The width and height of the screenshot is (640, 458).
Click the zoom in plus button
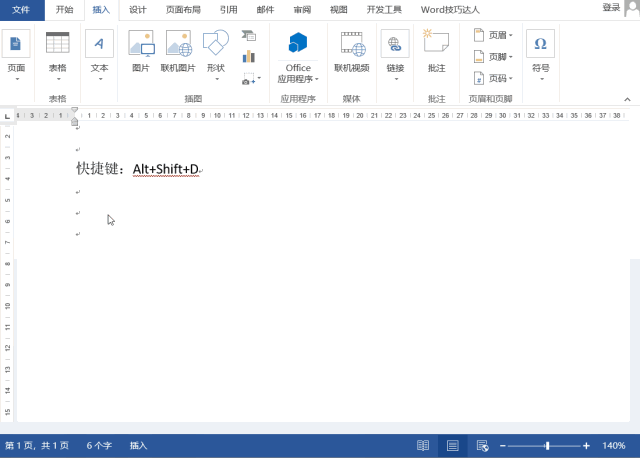[586, 446]
